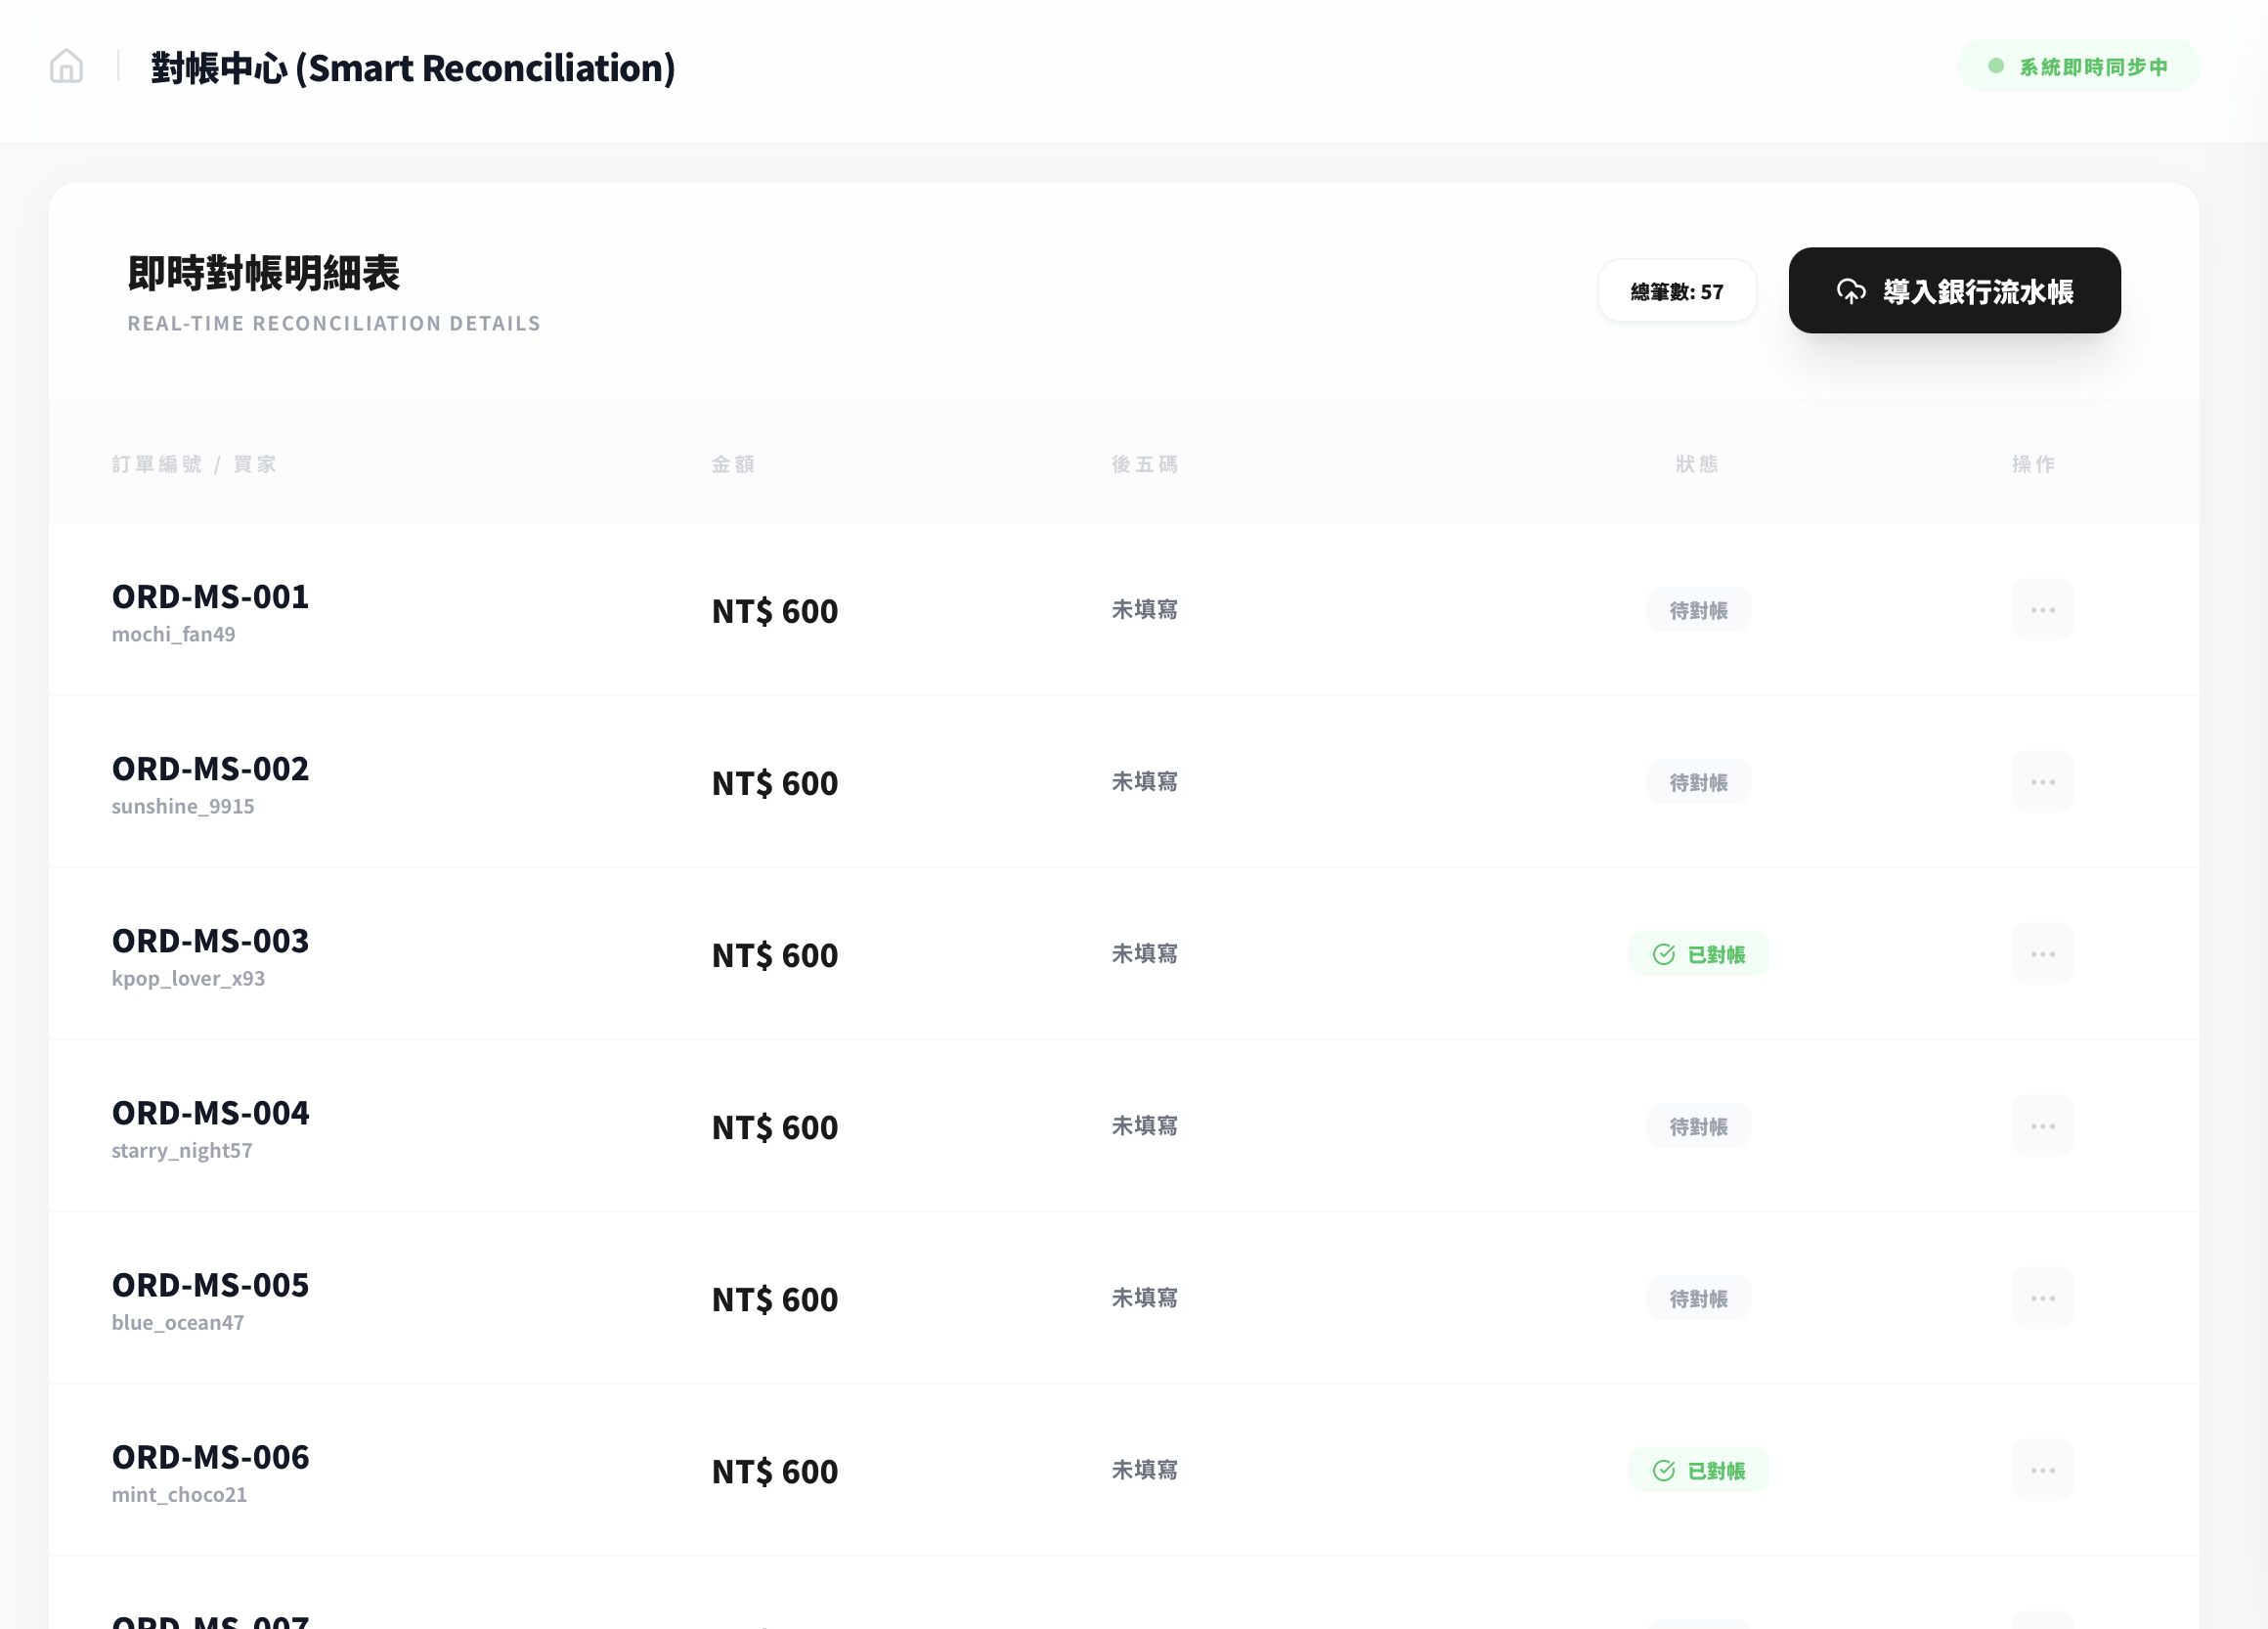This screenshot has height=1629, width=2268.
Task: Click 後五碼 column header
Action: point(1144,464)
